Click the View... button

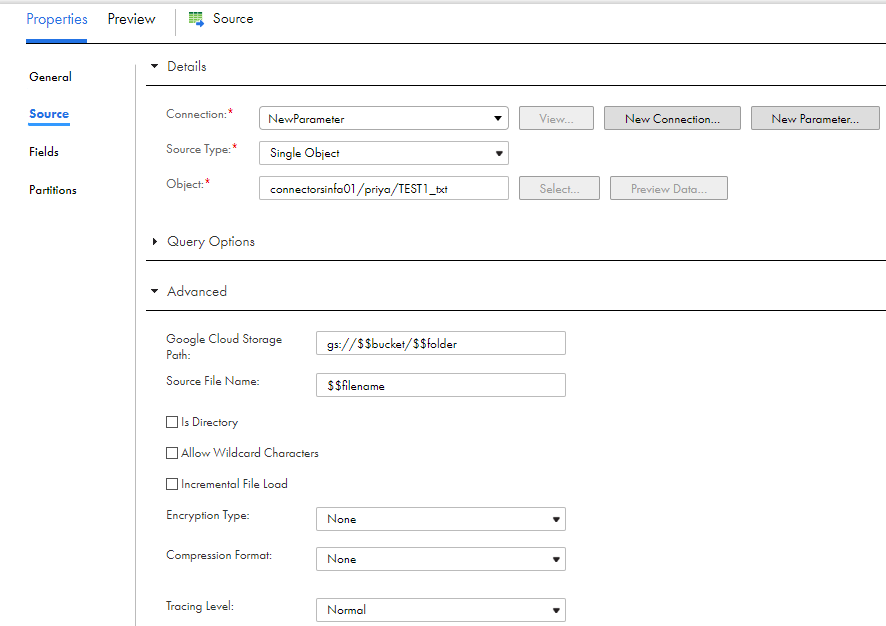(x=557, y=119)
